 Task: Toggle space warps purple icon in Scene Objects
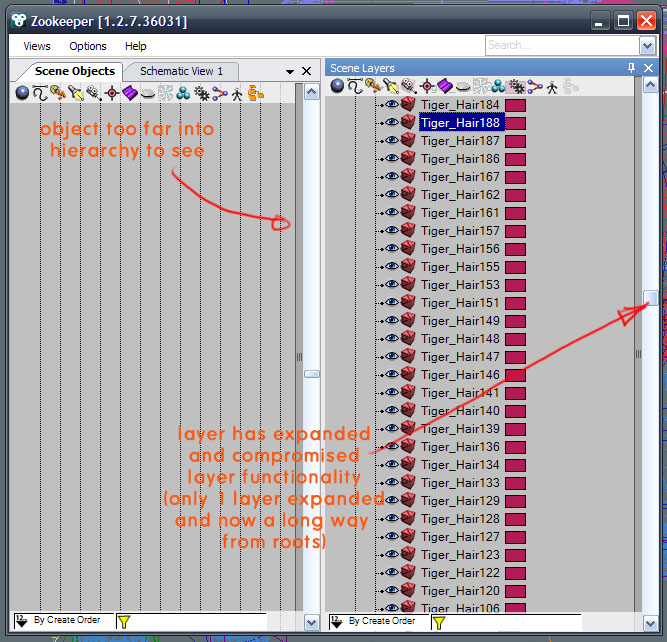[x=130, y=93]
